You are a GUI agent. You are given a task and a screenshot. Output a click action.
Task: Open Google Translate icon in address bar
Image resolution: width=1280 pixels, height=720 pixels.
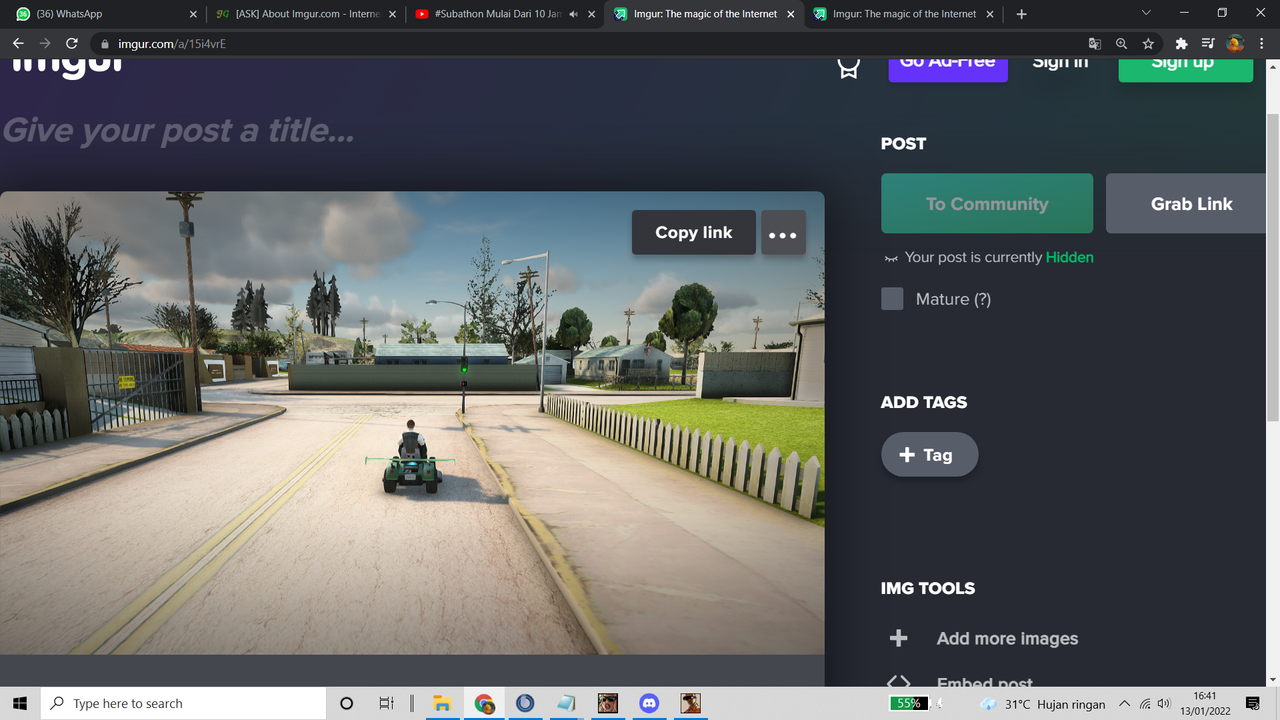[1095, 44]
